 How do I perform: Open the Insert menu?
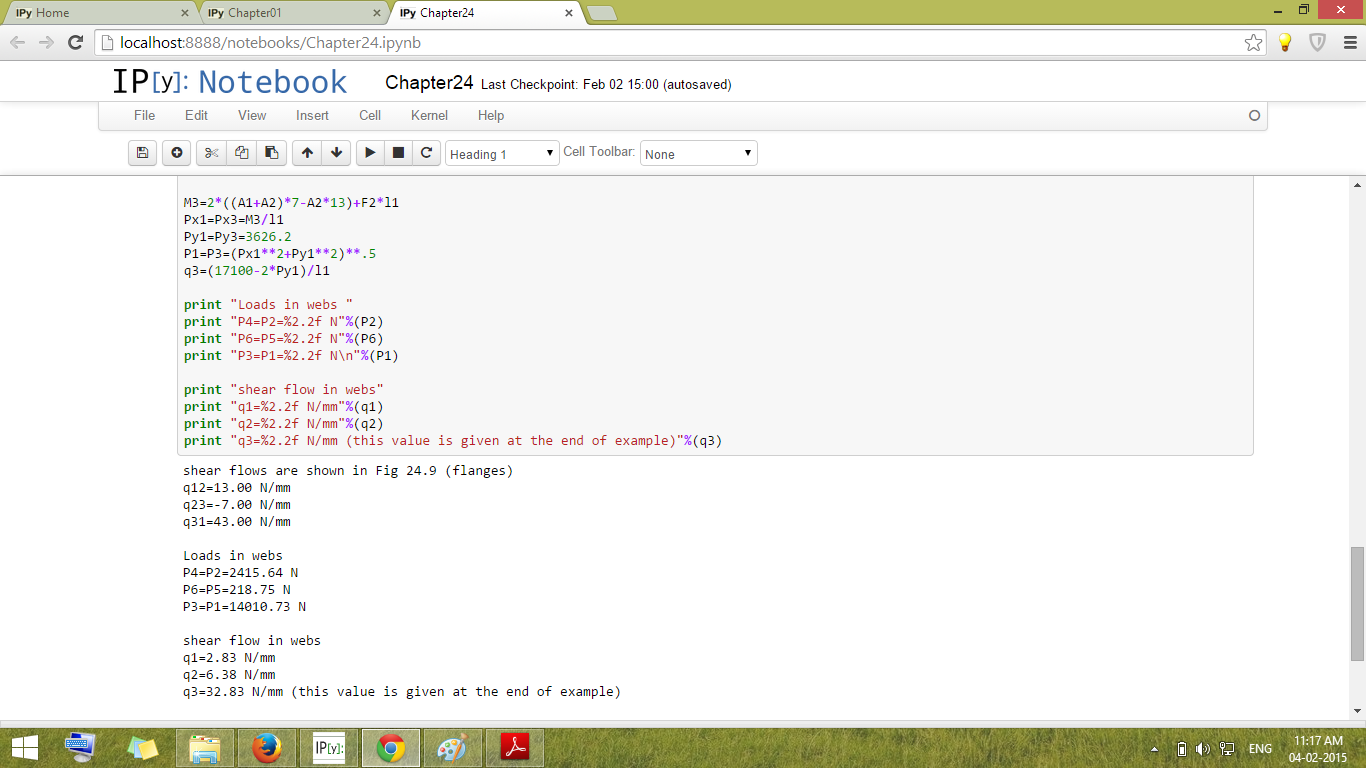312,116
